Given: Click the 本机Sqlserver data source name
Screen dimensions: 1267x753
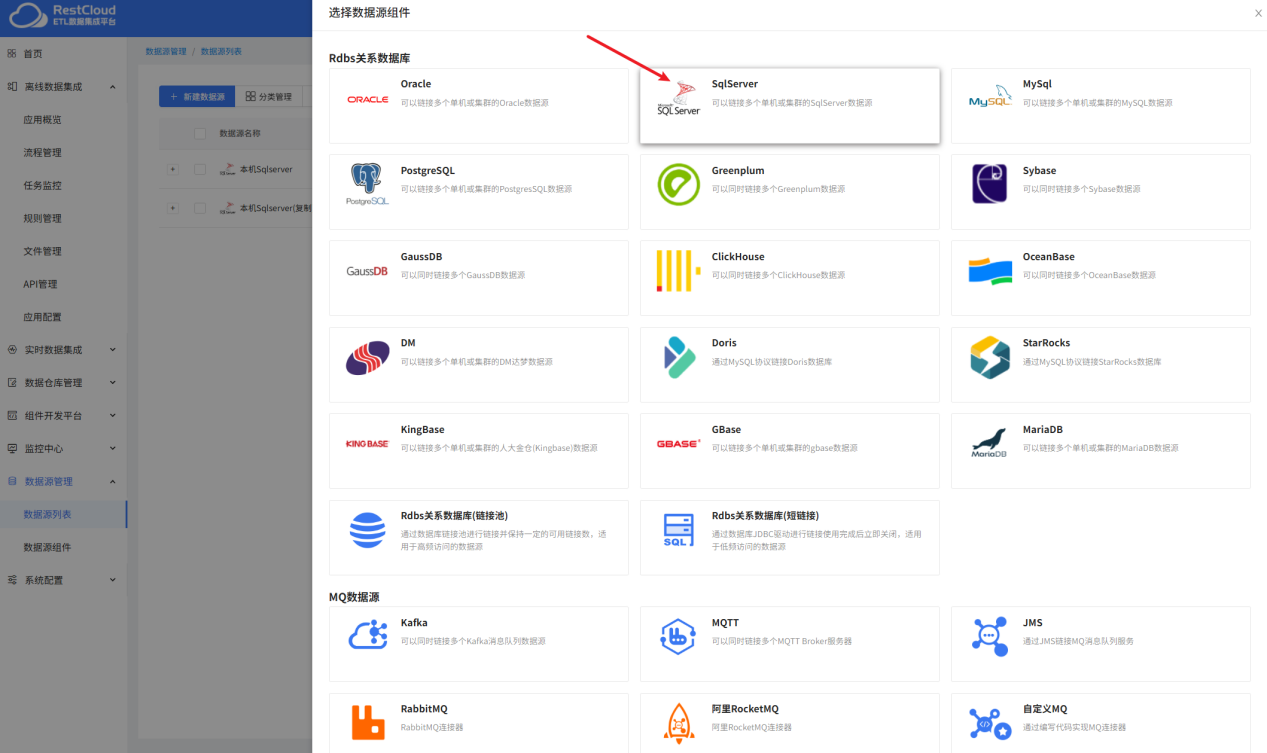Looking at the screenshot, I should pyautogui.click(x=266, y=169).
